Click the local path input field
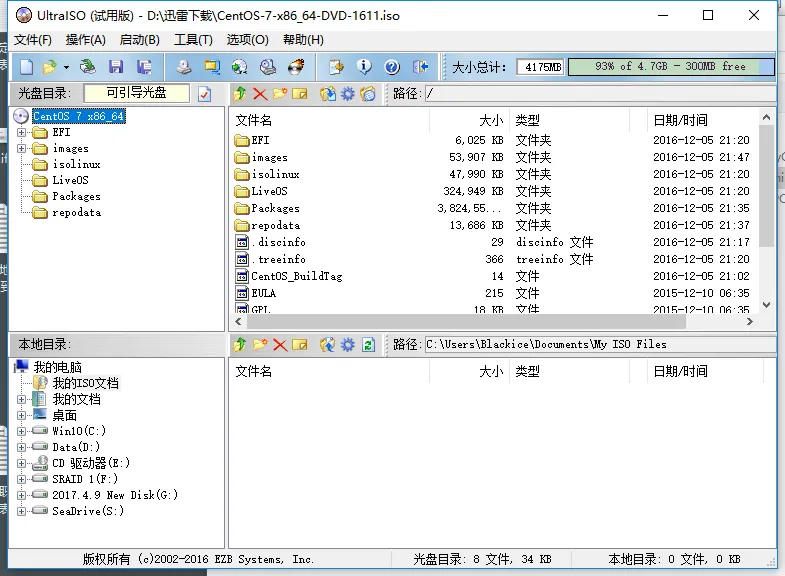Screen dimensions: 785x576 598,345
